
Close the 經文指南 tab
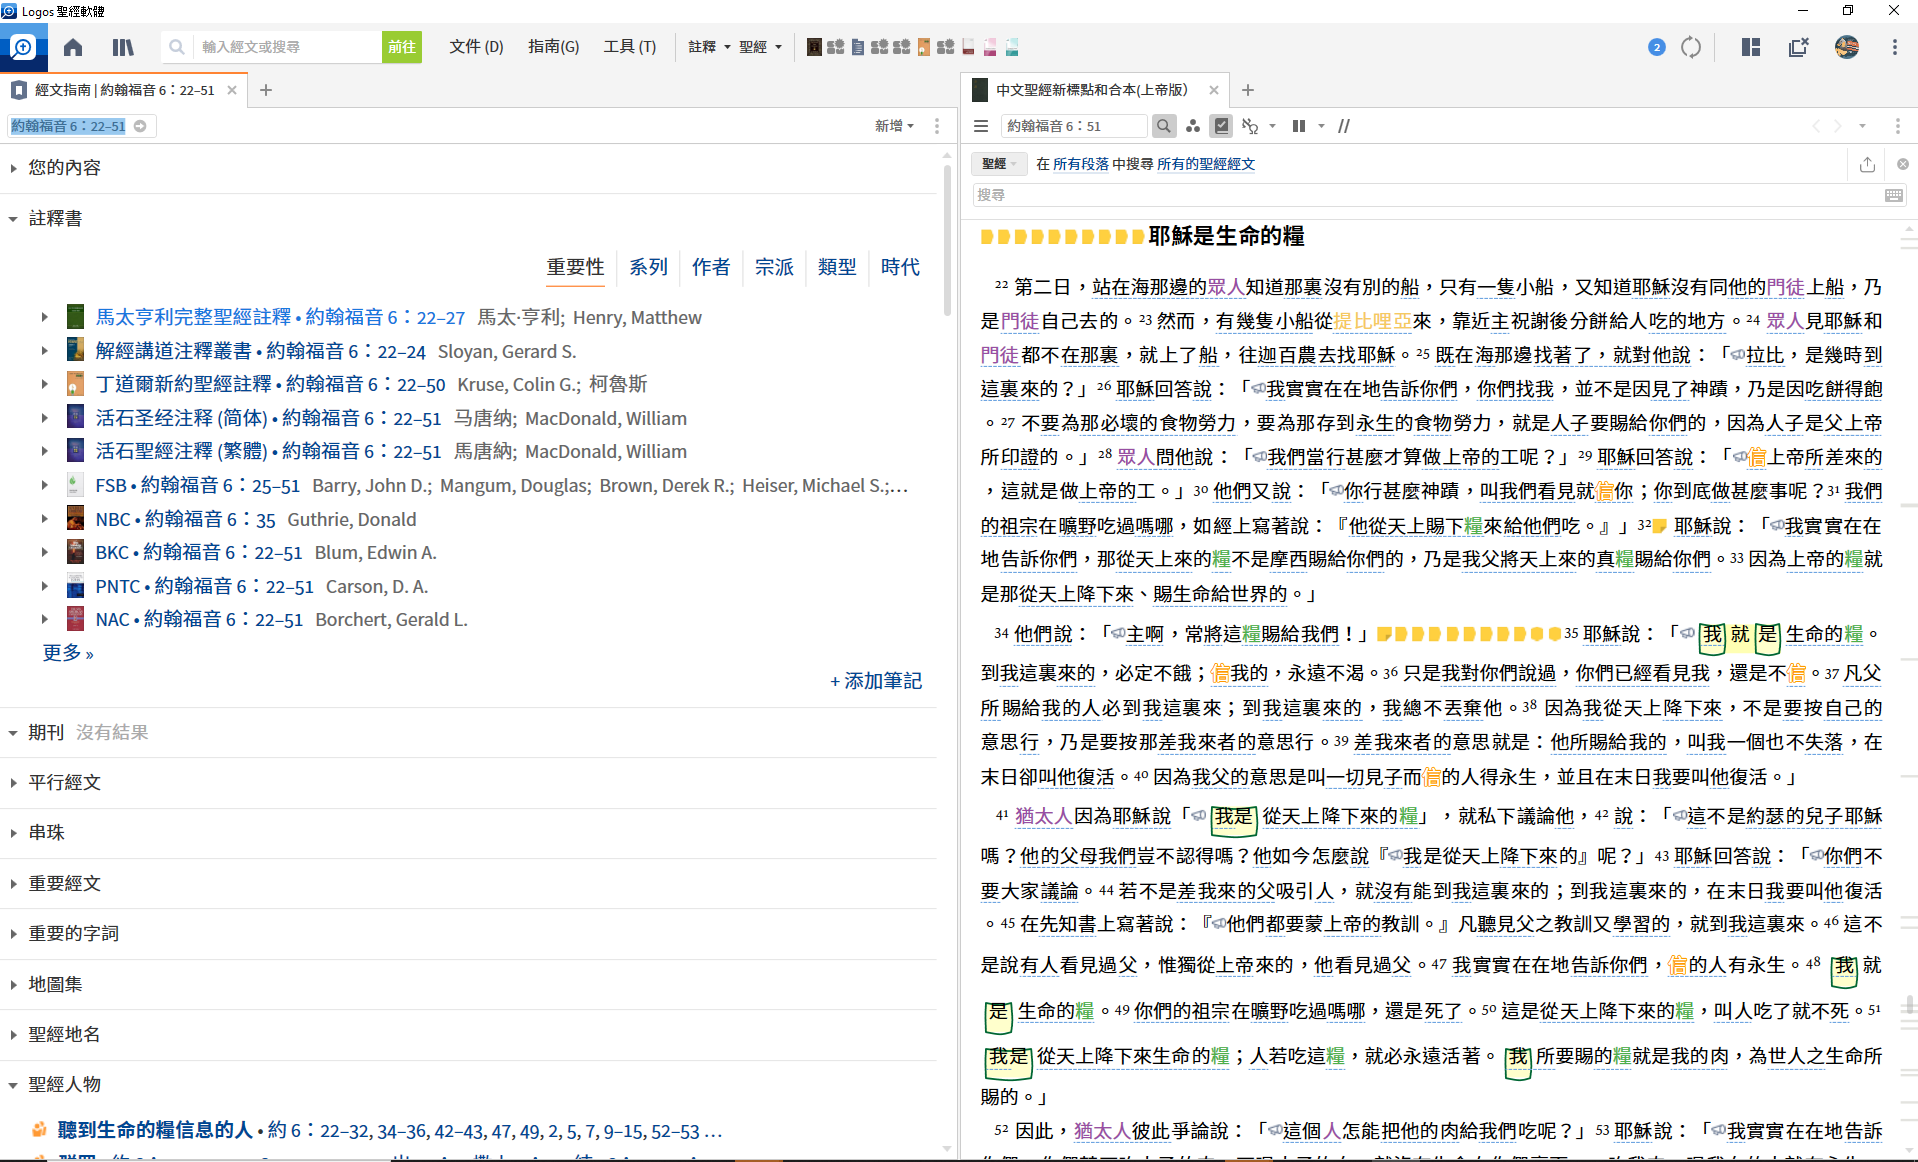click(232, 90)
